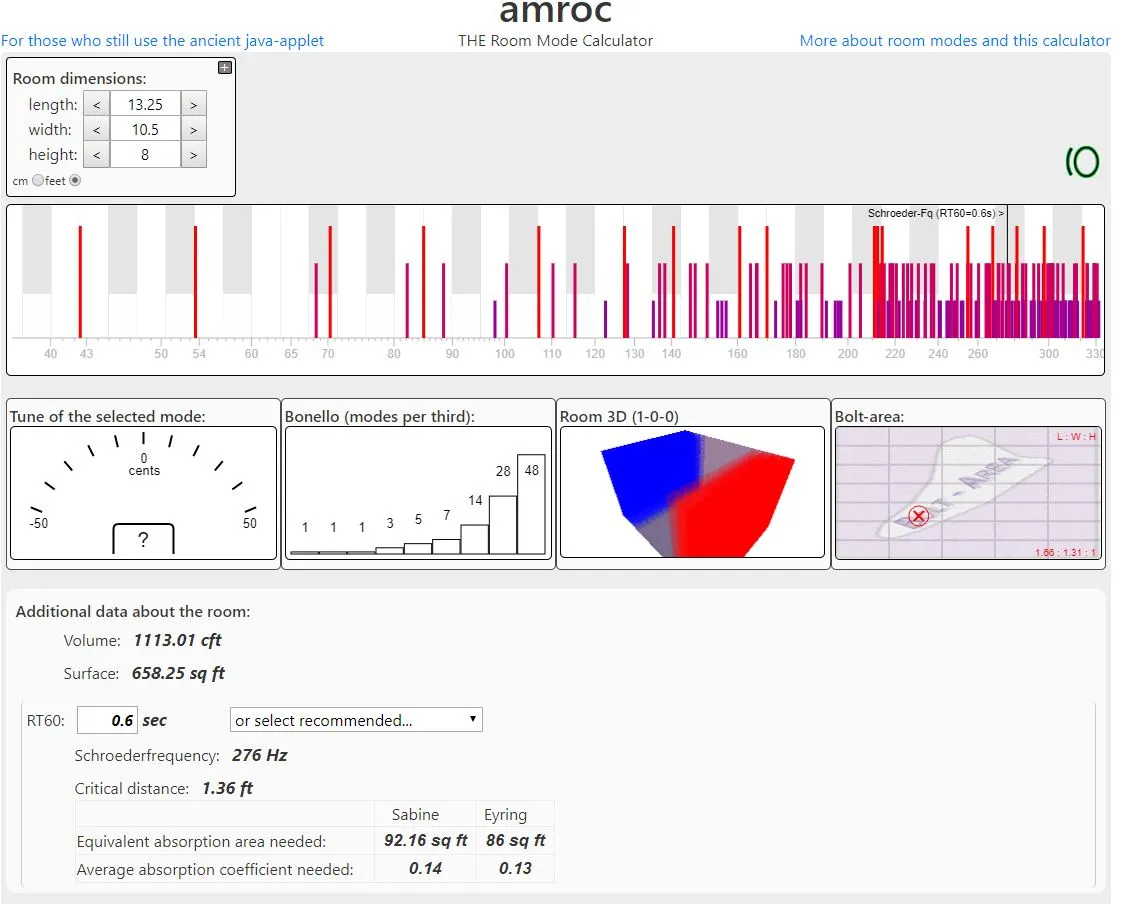Decrease the room height value
Viewport: 1122px width, 904px height.
click(96, 154)
